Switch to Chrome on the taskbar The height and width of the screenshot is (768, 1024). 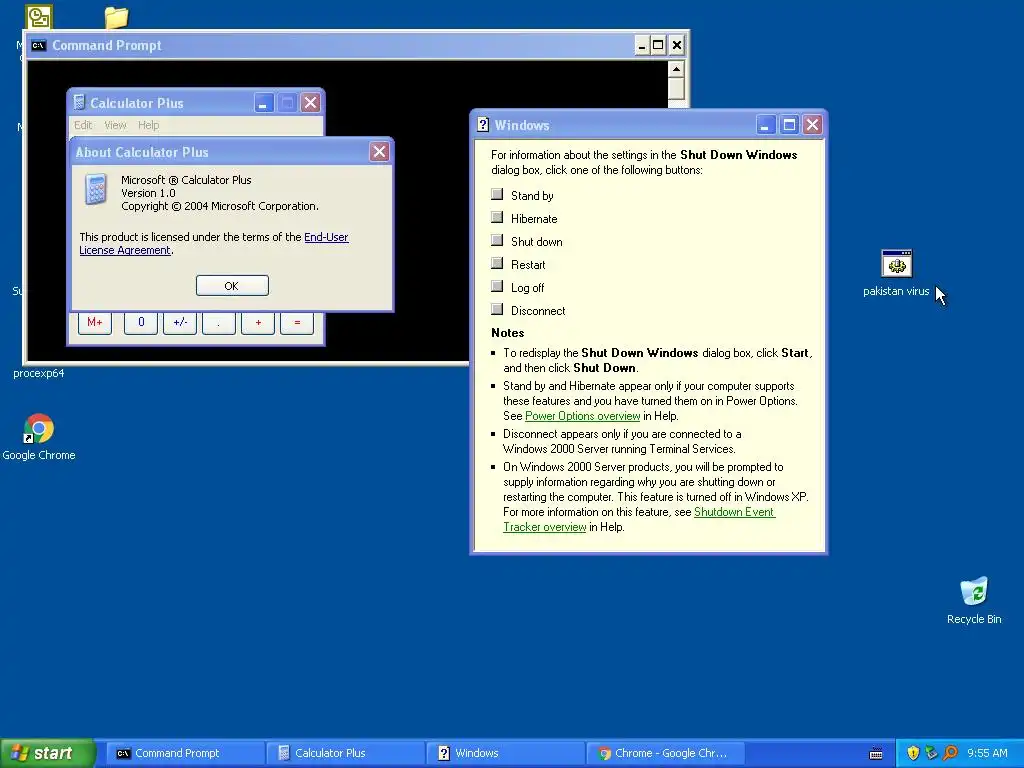tap(665, 753)
